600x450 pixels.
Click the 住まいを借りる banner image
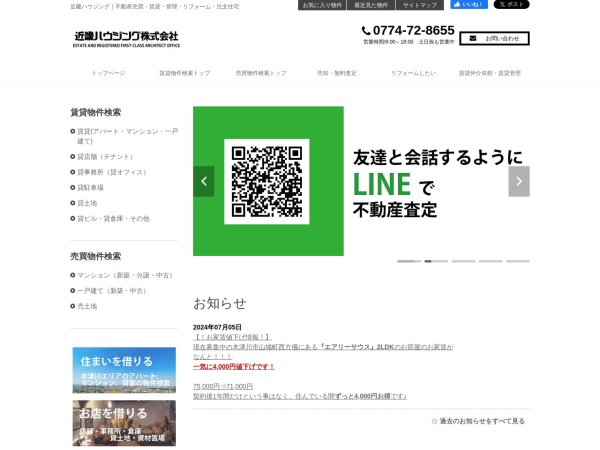pos(124,370)
